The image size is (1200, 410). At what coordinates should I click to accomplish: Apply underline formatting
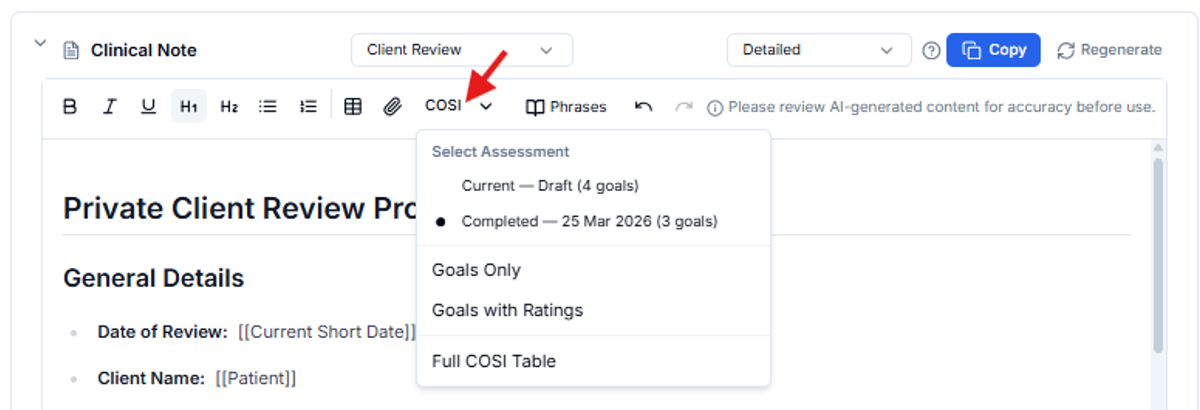(x=148, y=106)
